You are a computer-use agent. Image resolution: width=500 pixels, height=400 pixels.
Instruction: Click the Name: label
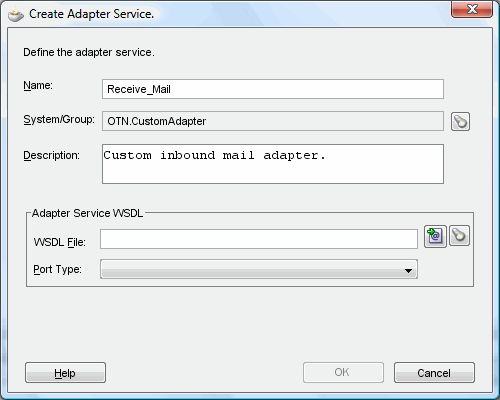tap(38, 86)
